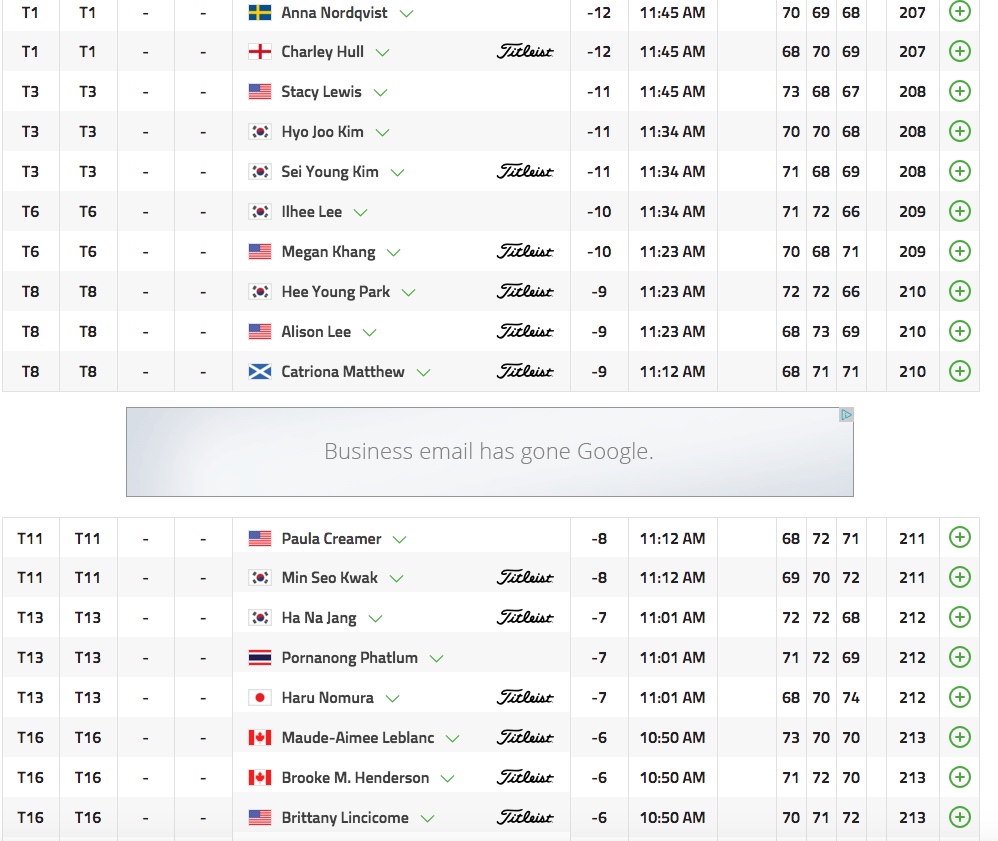Click the plus circle for Brooke M. Henderson
The width and height of the screenshot is (998, 841).
959,777
